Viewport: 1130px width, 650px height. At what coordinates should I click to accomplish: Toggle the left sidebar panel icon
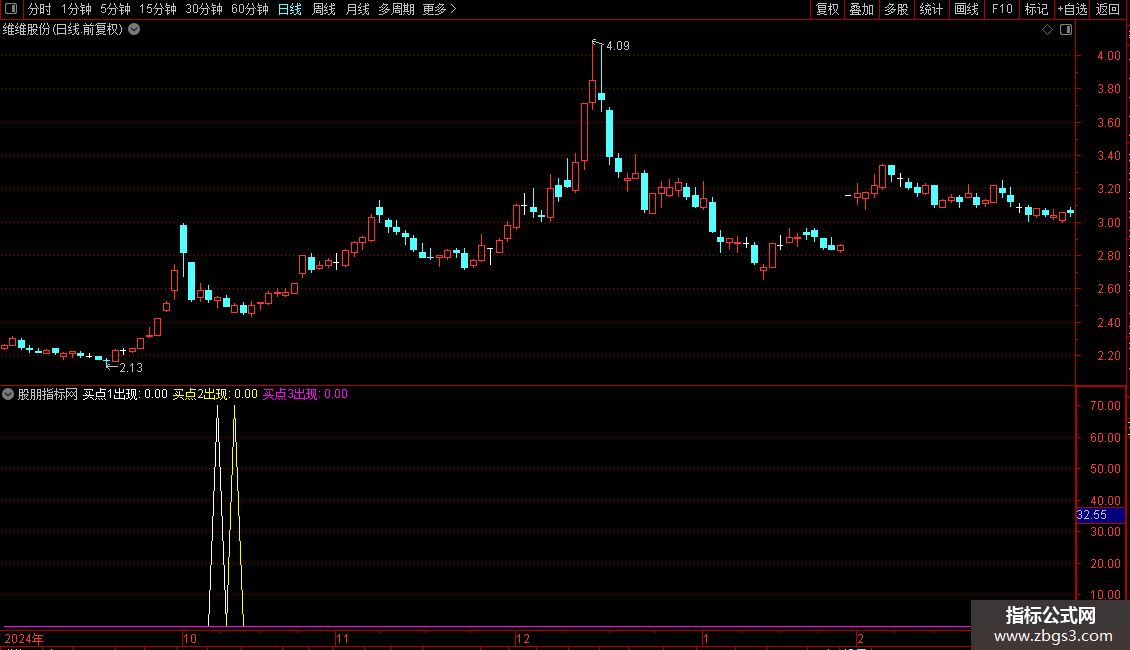pyautogui.click(x=11, y=9)
